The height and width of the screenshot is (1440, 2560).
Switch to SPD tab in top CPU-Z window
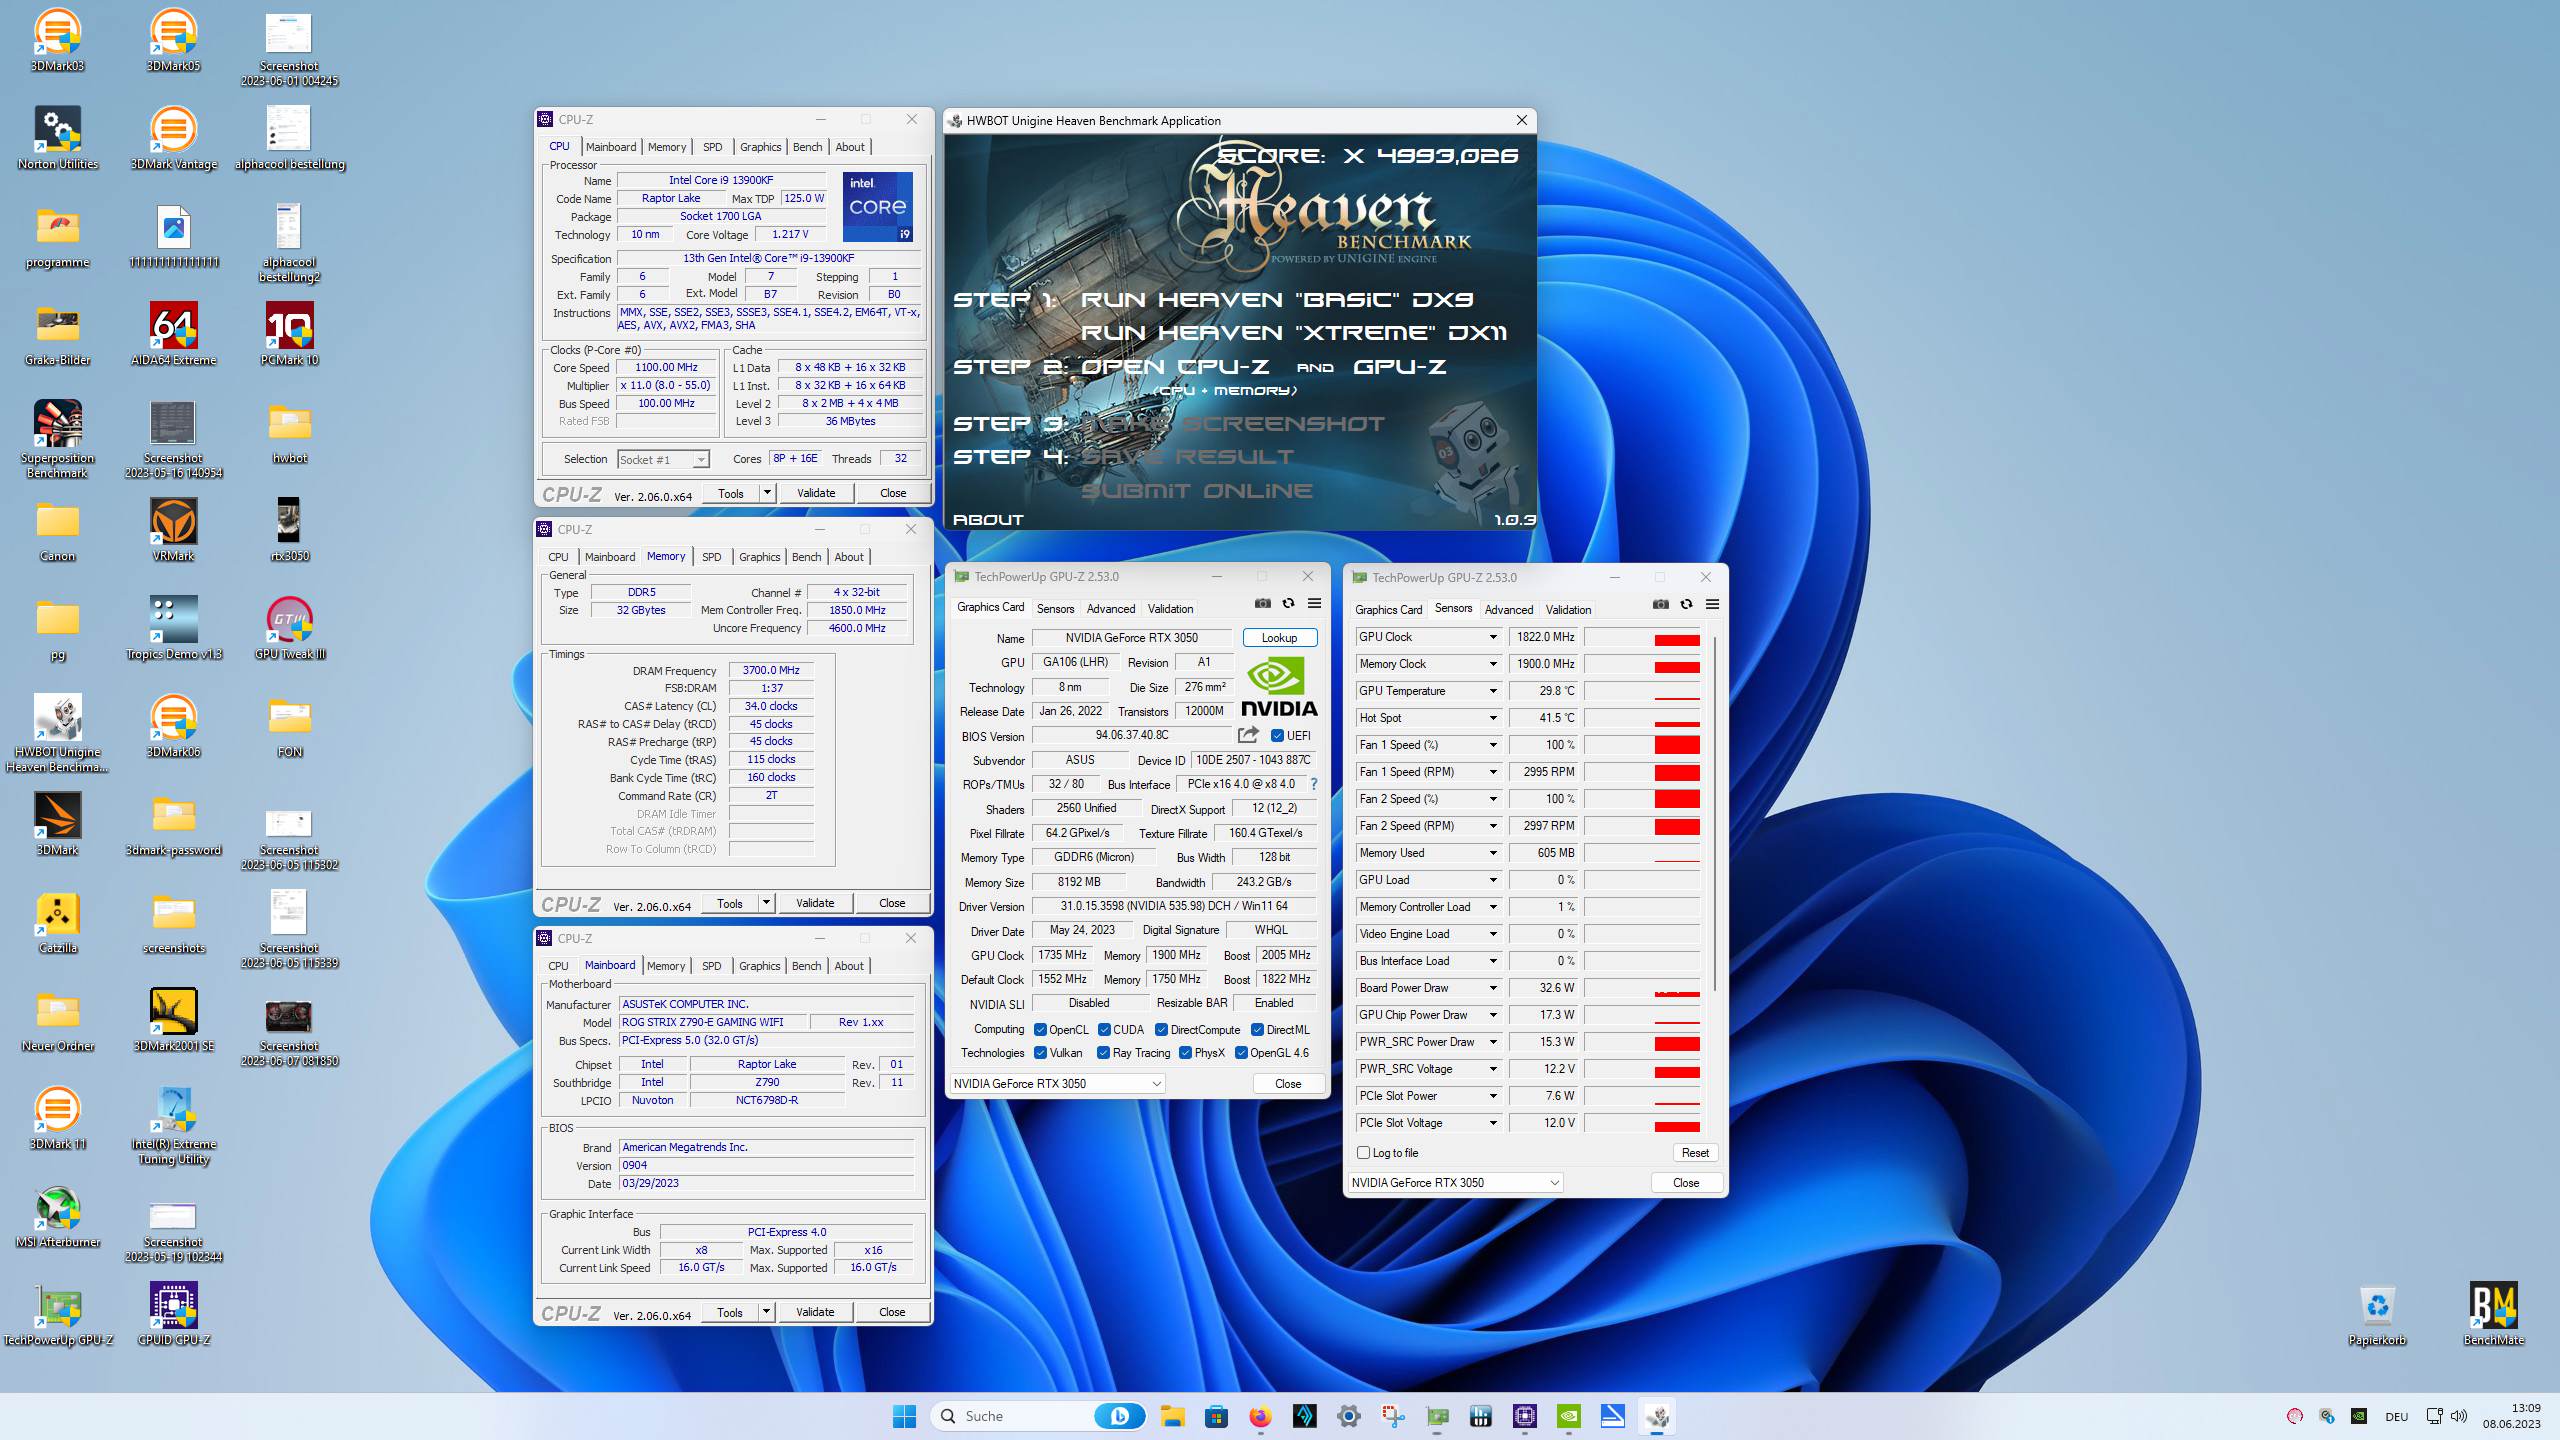(712, 147)
